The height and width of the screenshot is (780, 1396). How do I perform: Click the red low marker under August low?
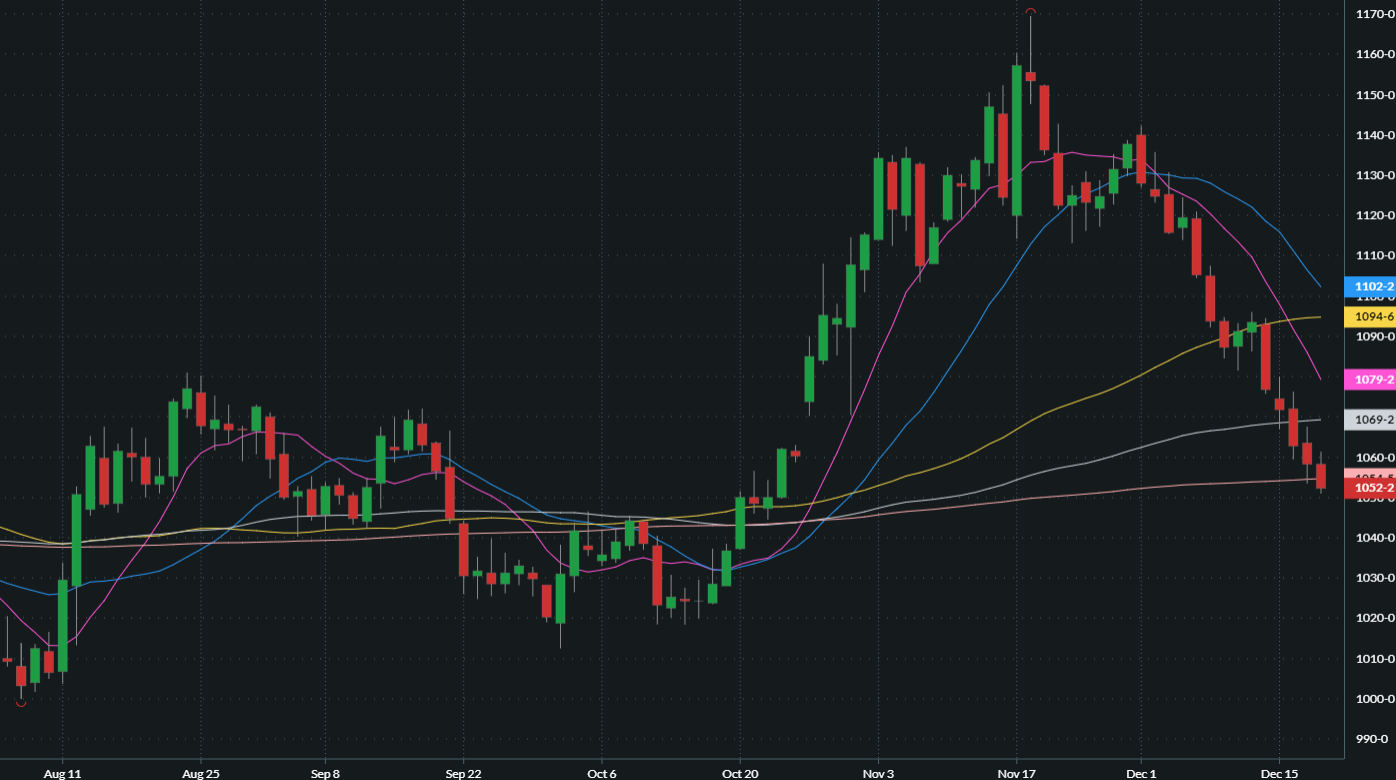[x=21, y=704]
